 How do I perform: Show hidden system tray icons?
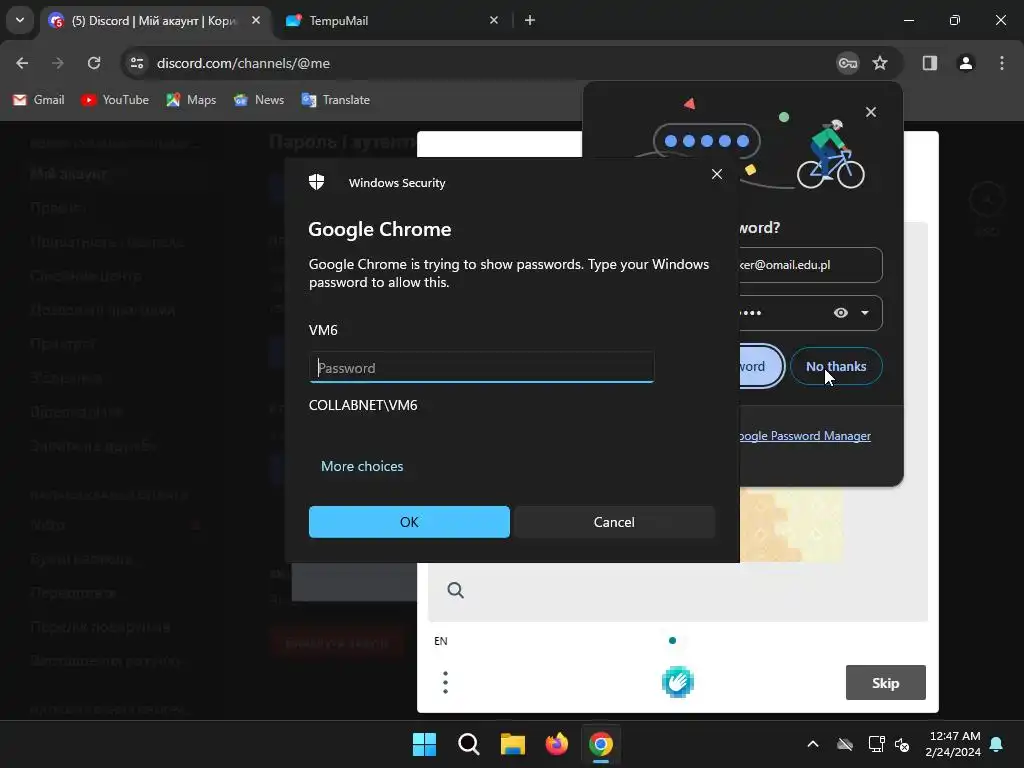(813, 744)
